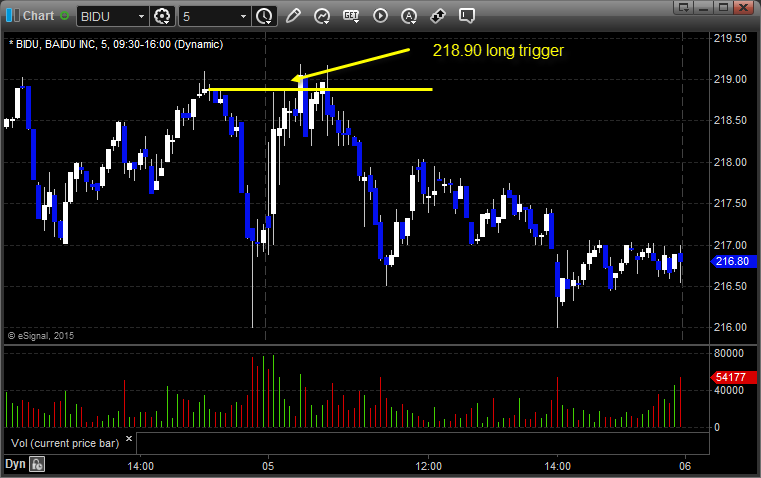Open the studies chart-line menu
This screenshot has height=478, width=761.
tap(322, 16)
